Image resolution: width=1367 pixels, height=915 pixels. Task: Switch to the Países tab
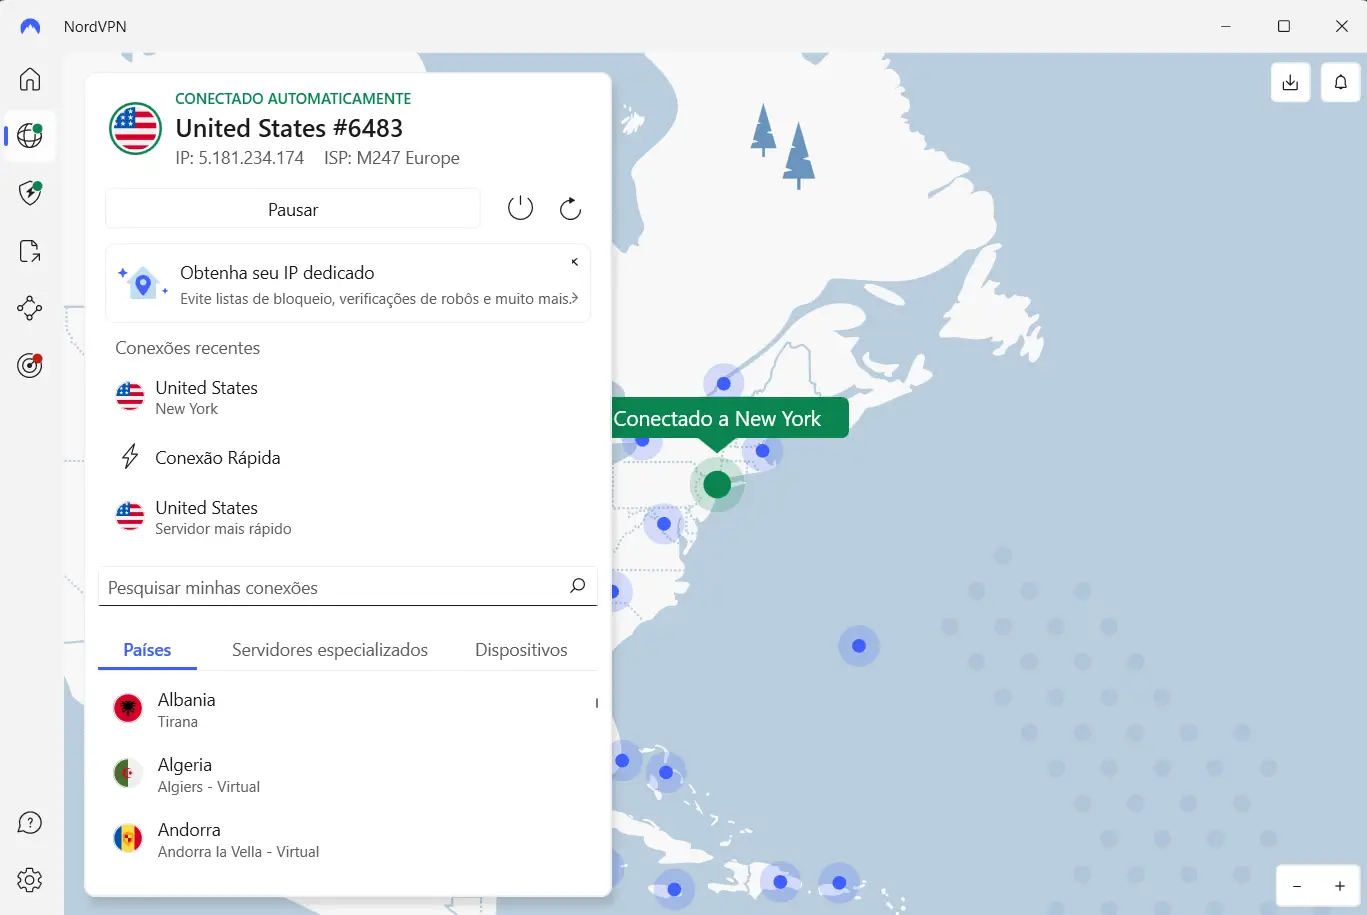coord(147,650)
